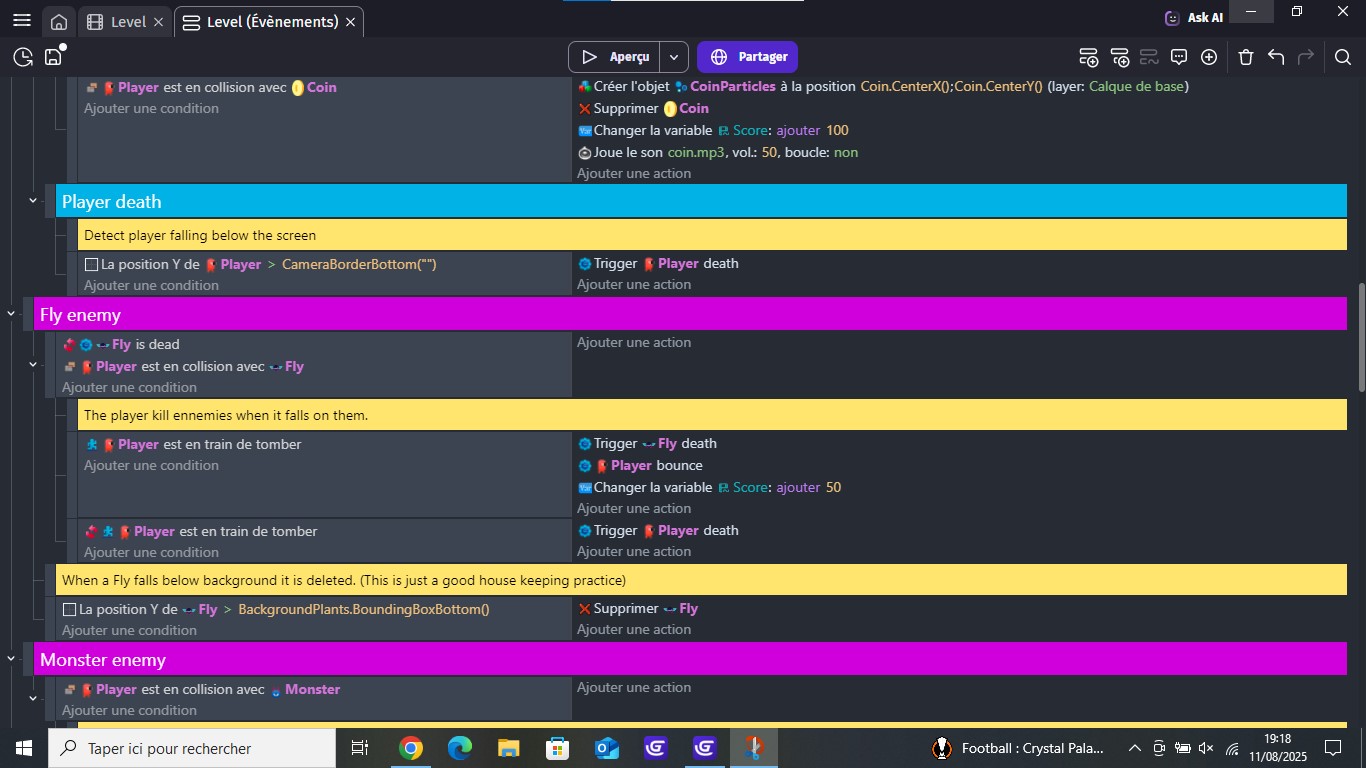This screenshot has height=768, width=1366.
Task: Open Microsoft Edge from the taskbar
Action: 459,748
